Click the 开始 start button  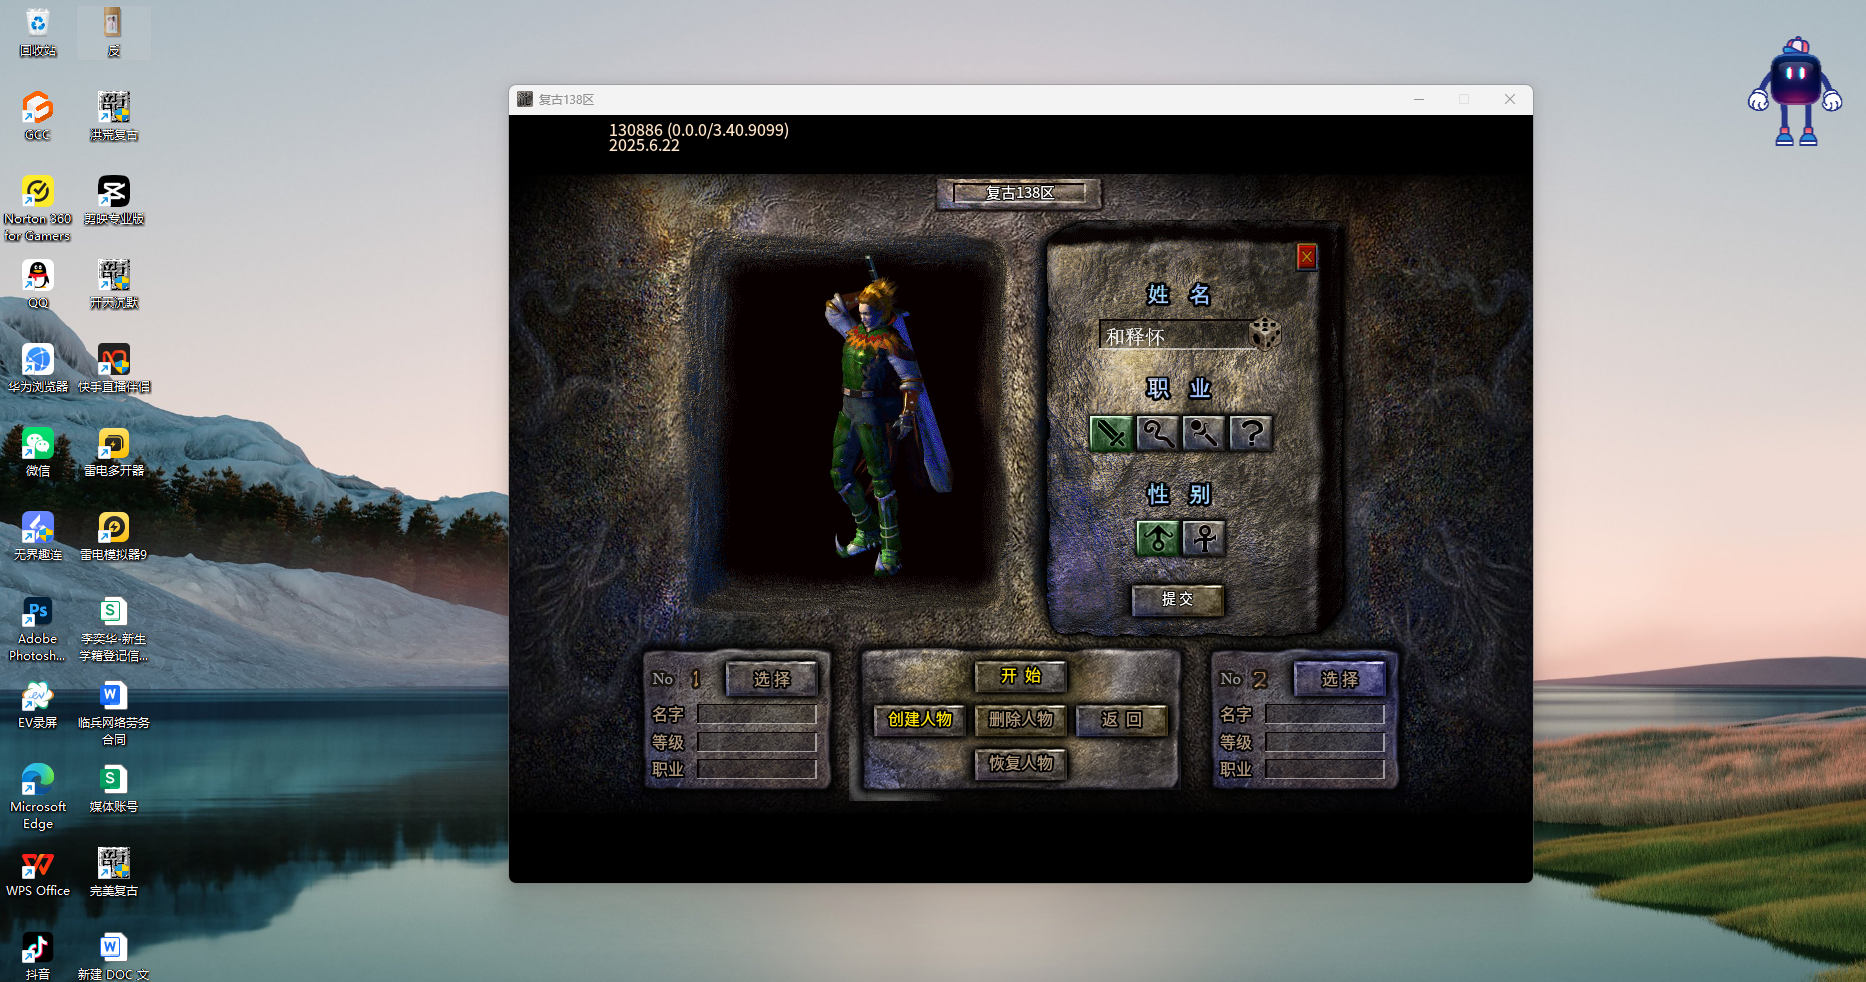click(x=1020, y=677)
